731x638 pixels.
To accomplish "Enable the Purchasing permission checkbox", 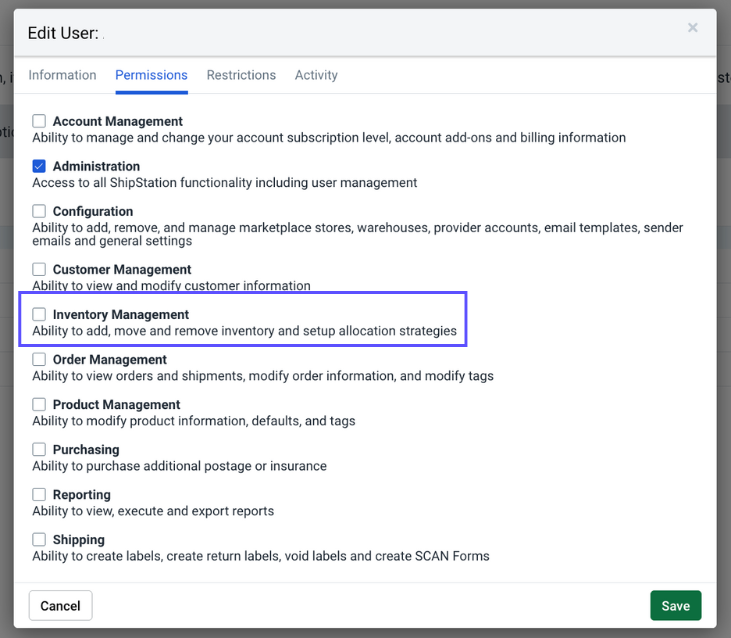I will (39, 449).
